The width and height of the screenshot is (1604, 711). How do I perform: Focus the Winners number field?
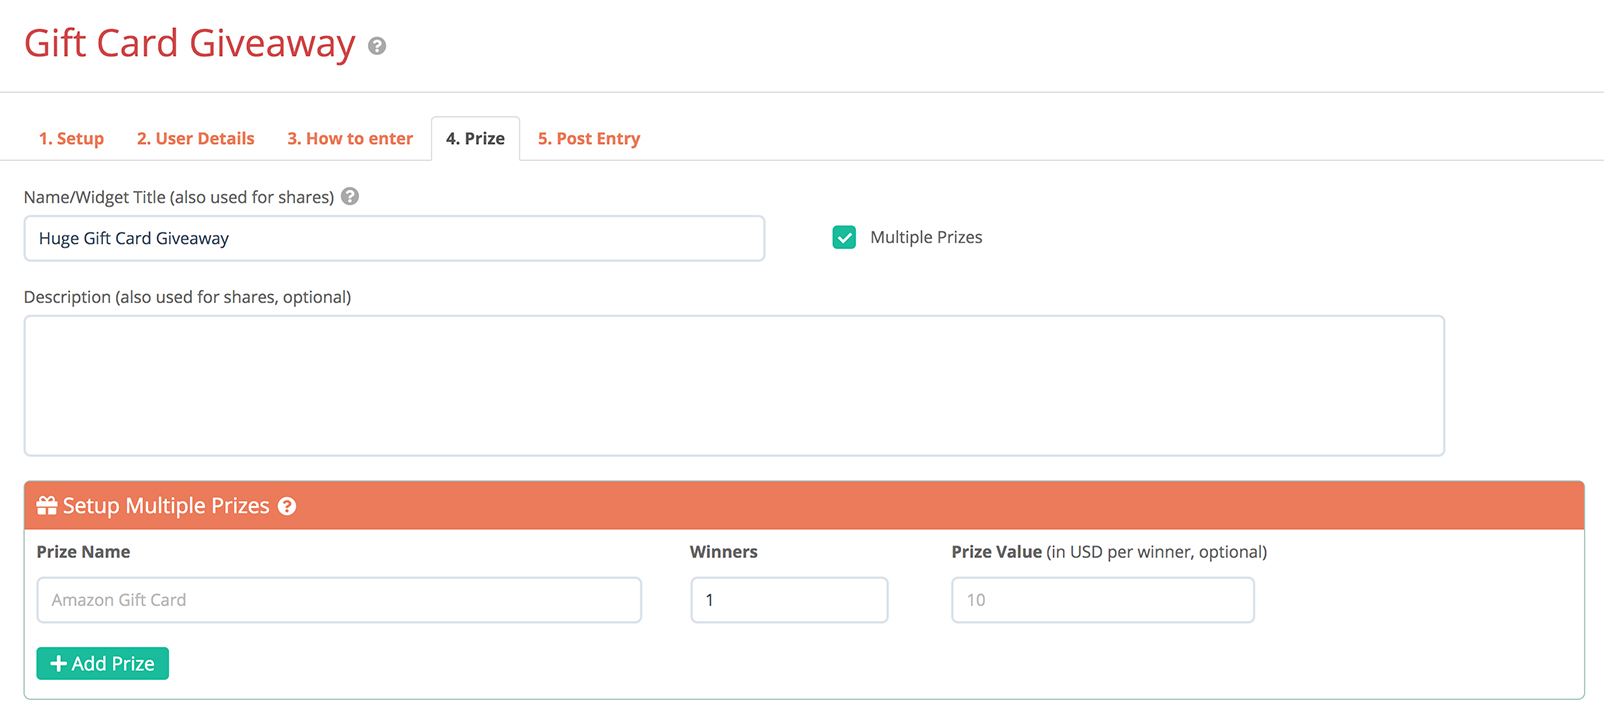pos(789,600)
